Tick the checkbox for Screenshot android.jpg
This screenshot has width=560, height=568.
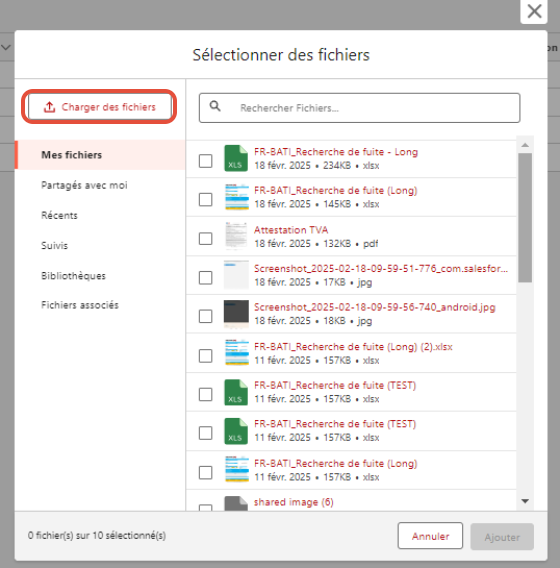pos(206,316)
